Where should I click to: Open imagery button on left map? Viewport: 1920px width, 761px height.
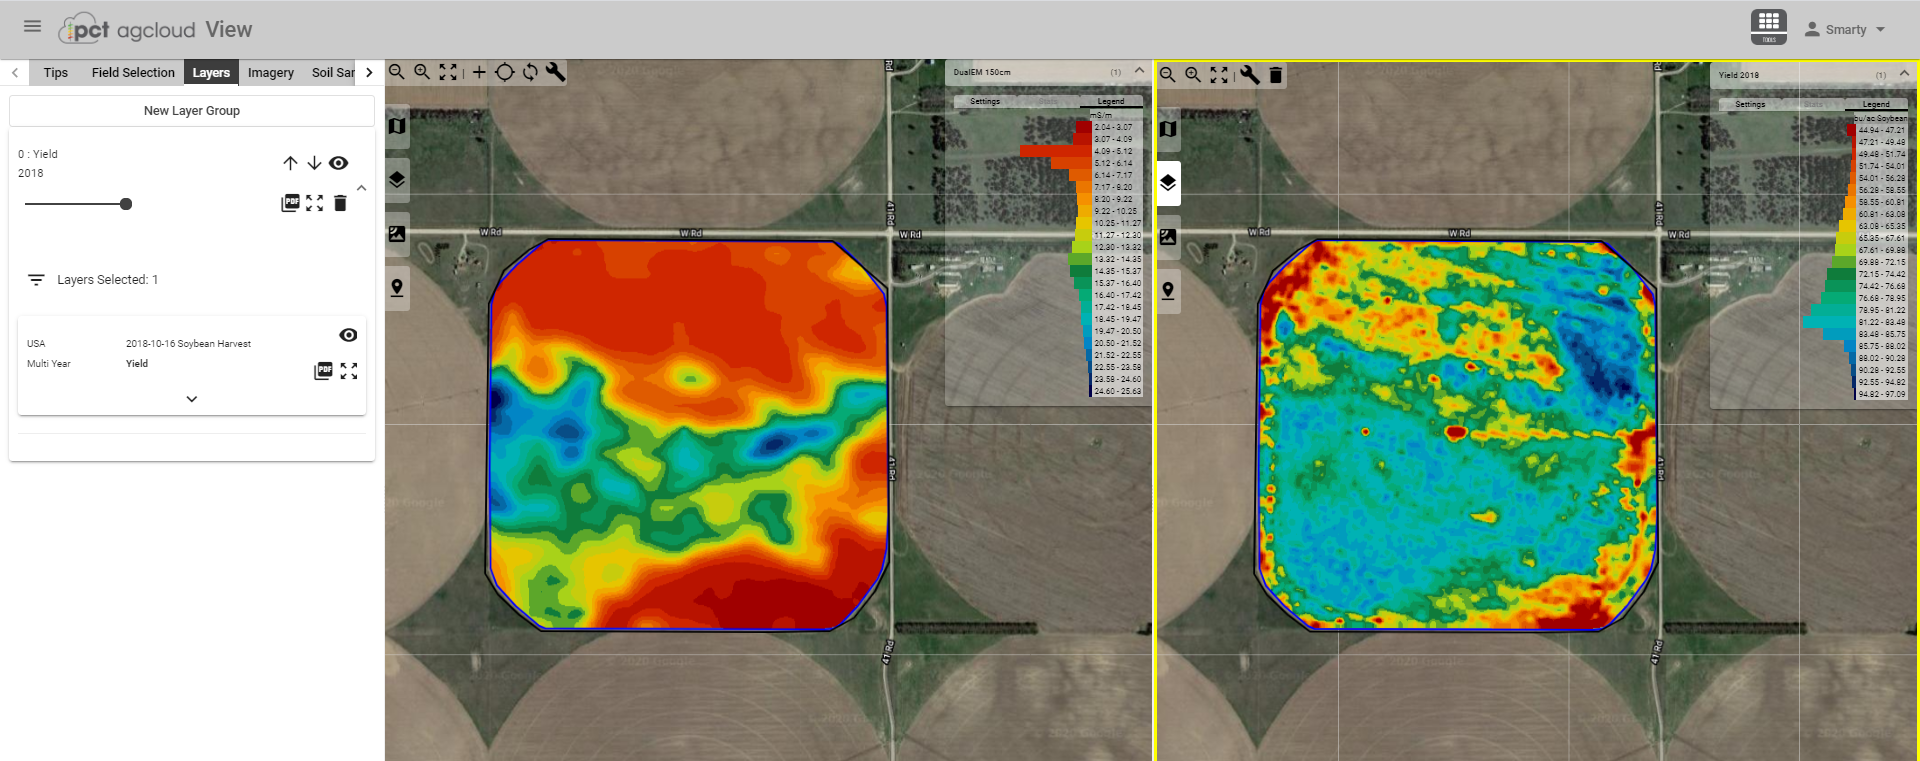click(397, 234)
